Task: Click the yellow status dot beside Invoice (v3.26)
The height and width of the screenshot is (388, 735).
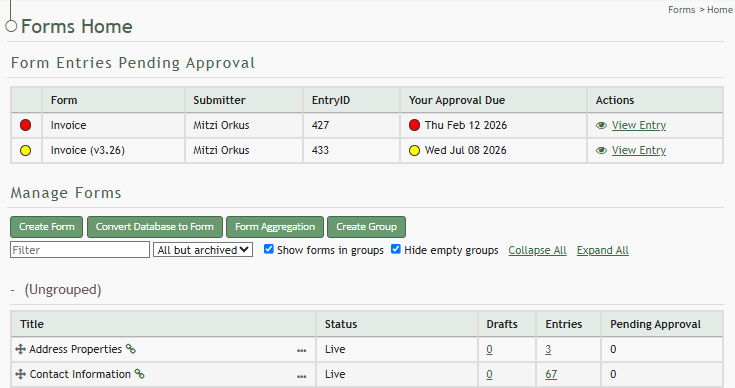Action: [25, 150]
